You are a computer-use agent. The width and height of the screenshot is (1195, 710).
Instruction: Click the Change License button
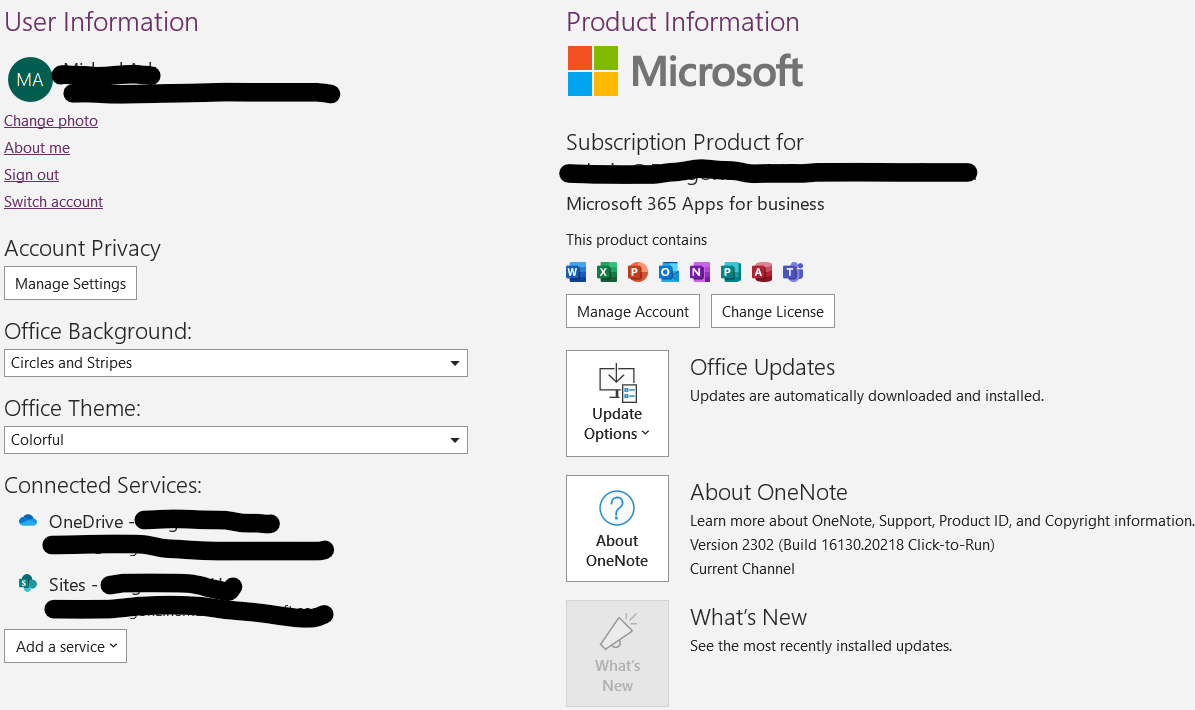tap(773, 311)
